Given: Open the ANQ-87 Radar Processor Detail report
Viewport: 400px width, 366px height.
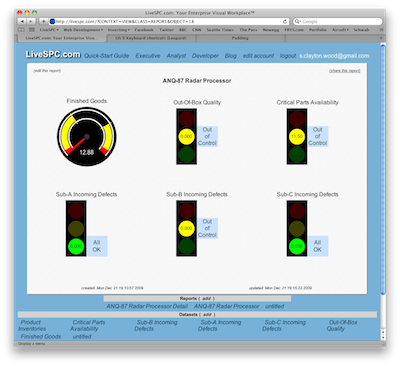Looking at the screenshot, I should (147, 306).
